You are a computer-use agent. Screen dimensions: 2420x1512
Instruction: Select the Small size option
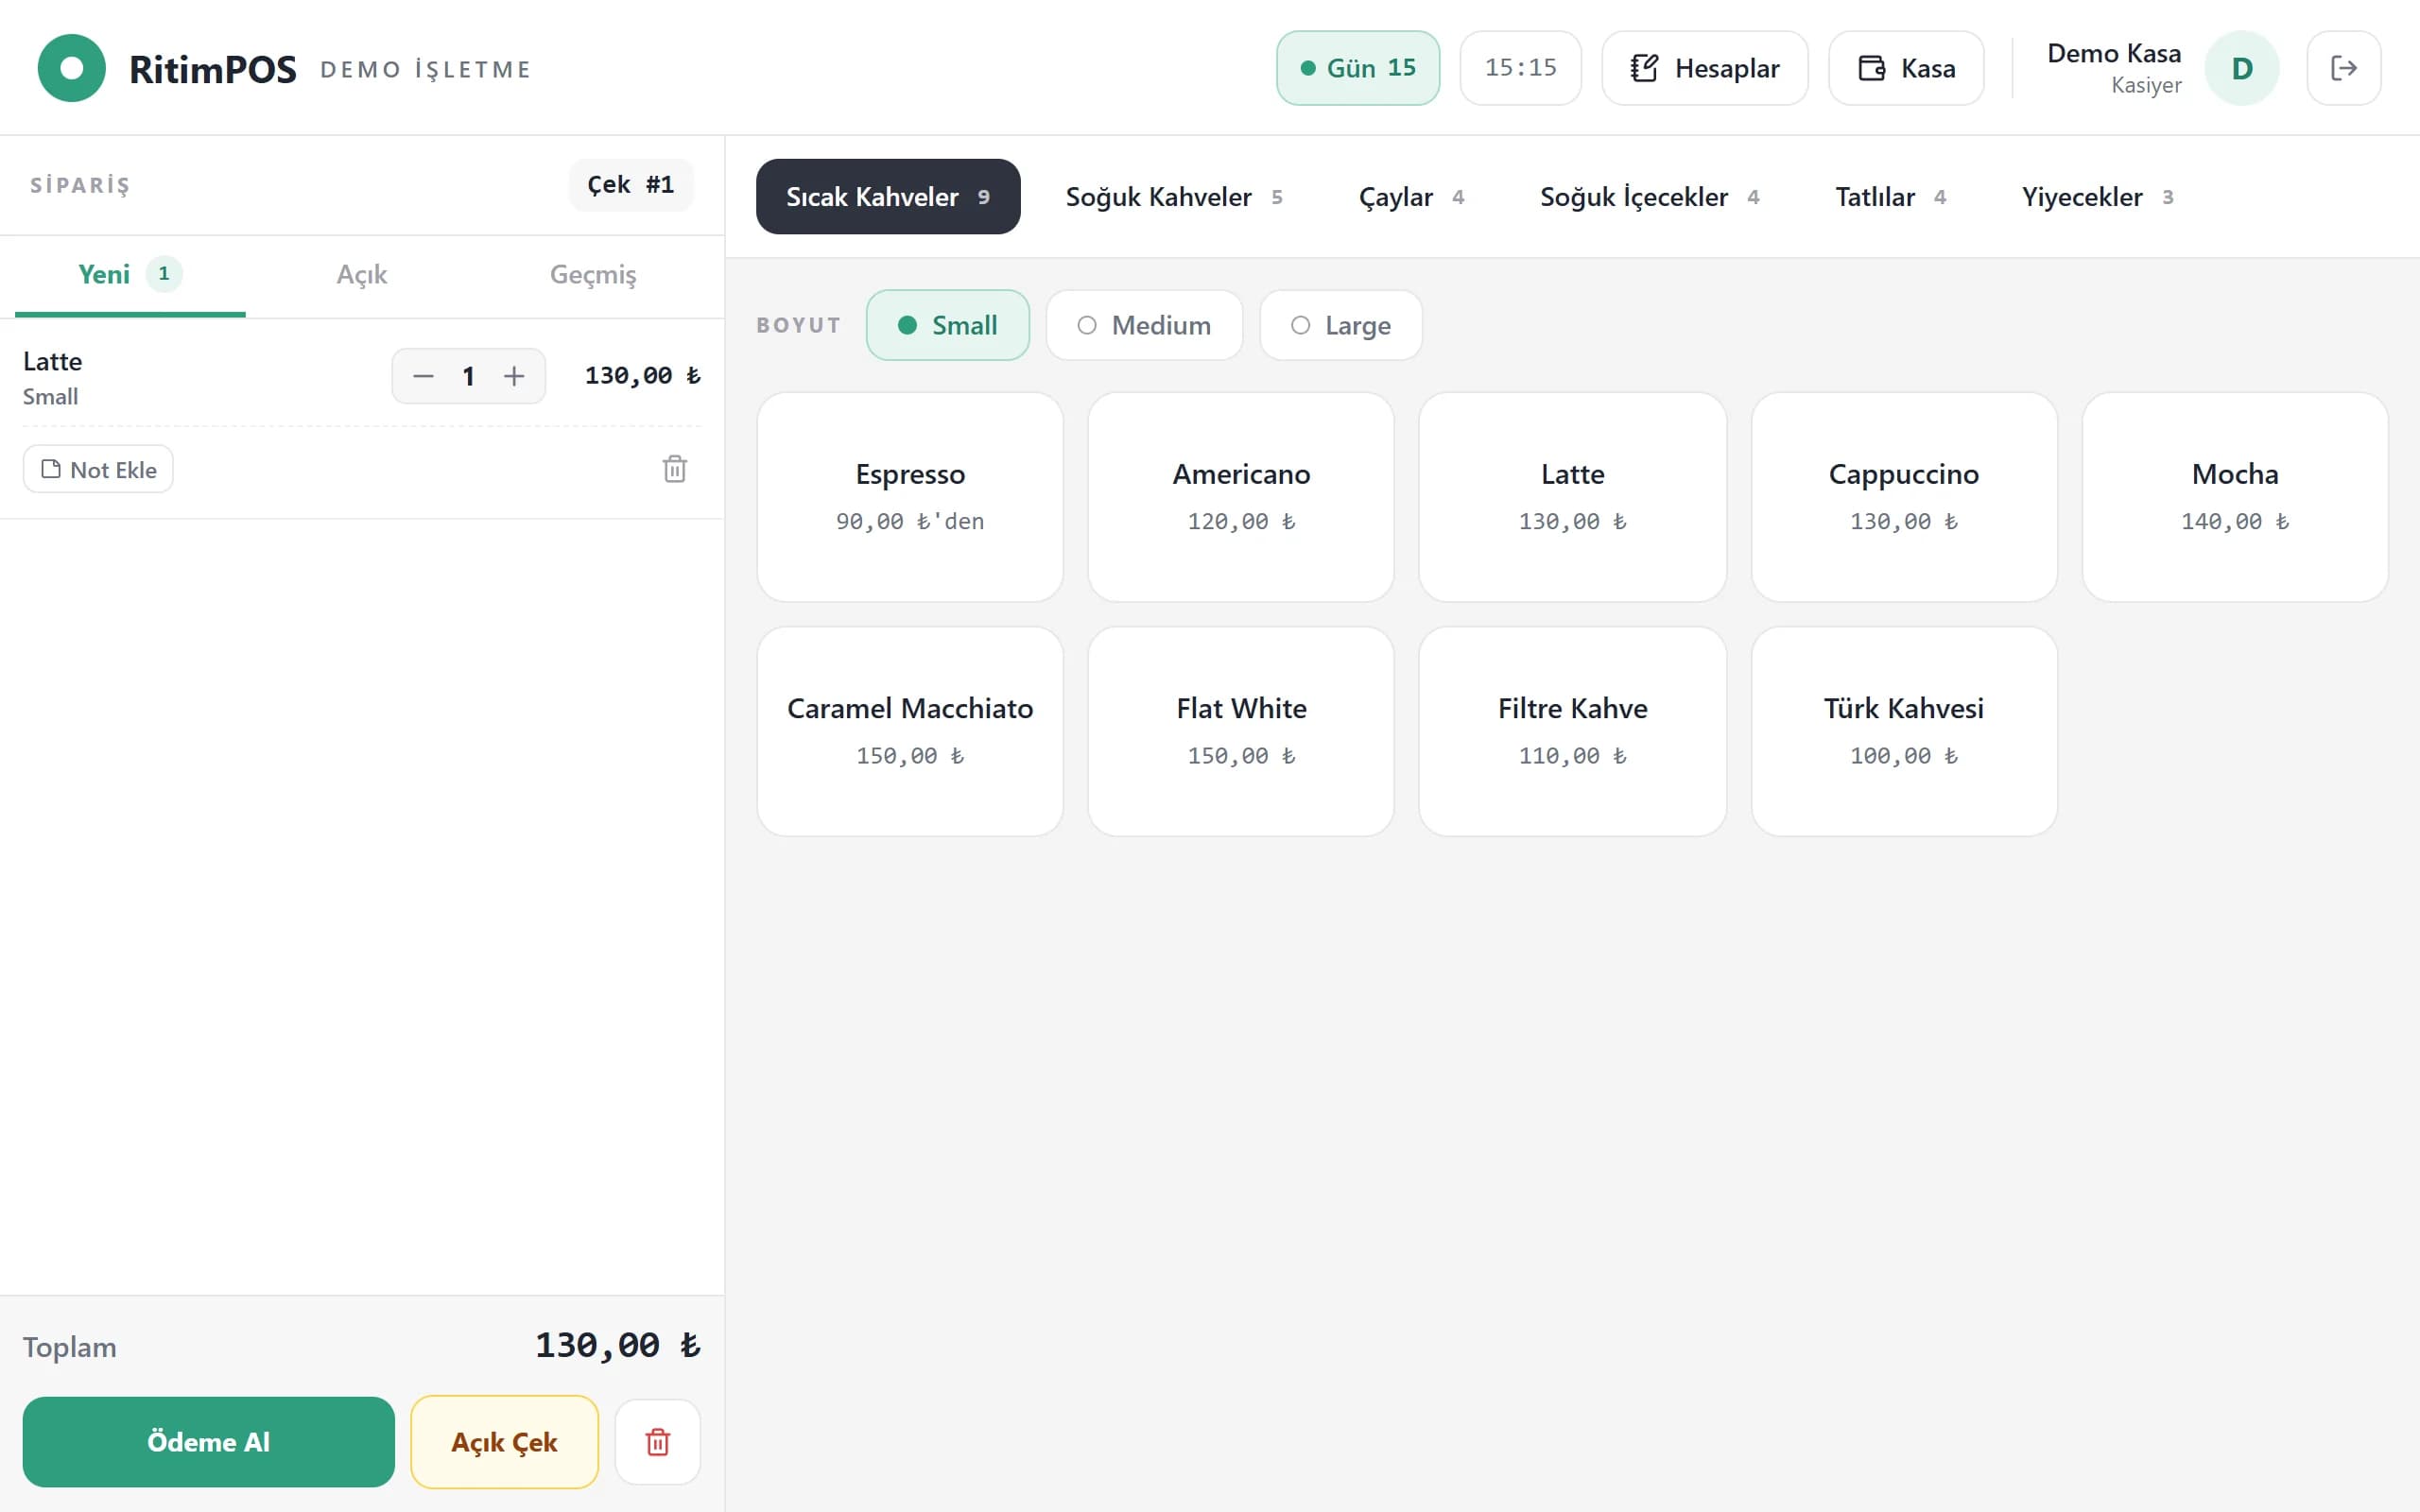pos(947,325)
